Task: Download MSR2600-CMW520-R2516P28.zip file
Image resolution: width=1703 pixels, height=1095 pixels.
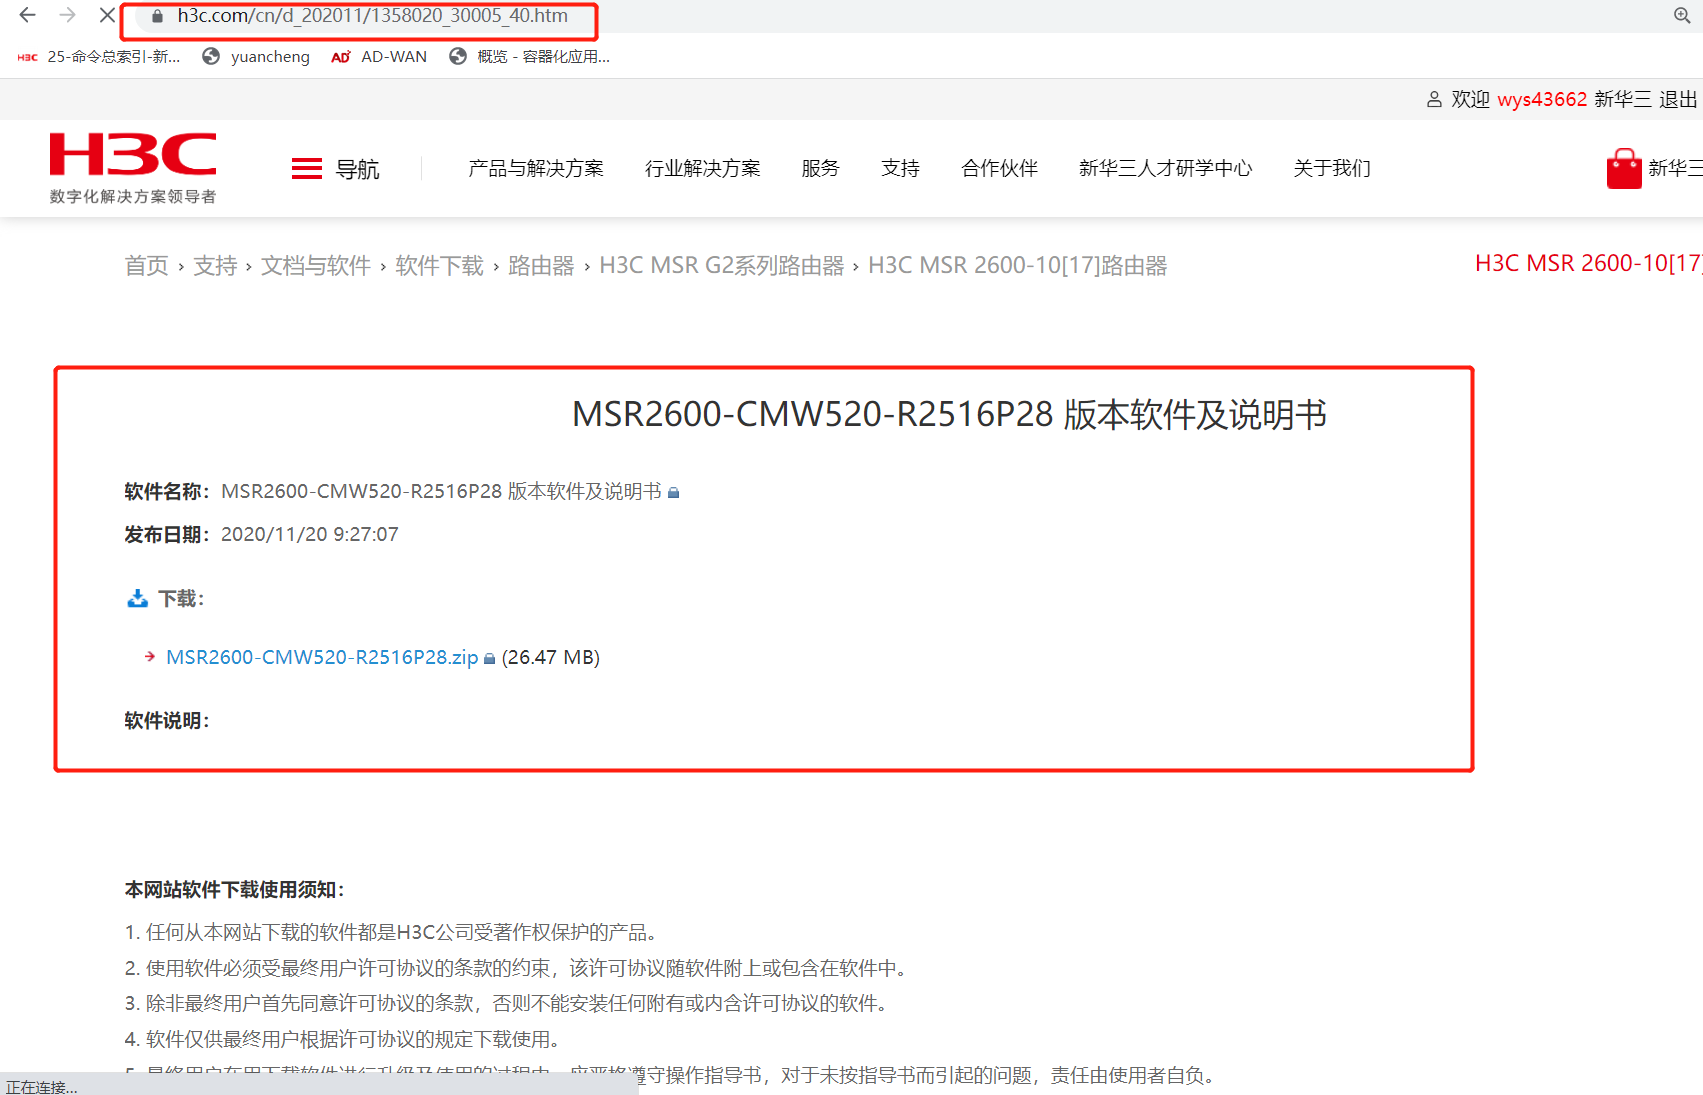Action: tap(322, 657)
